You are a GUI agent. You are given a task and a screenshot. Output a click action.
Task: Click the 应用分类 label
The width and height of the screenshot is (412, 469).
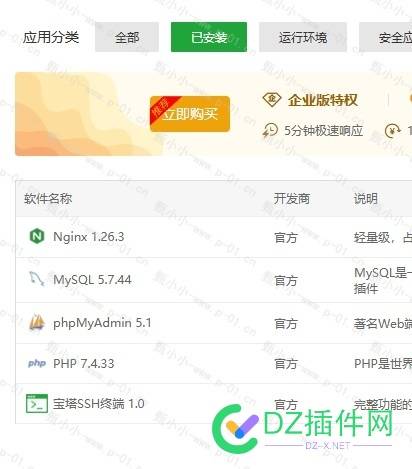(51, 37)
